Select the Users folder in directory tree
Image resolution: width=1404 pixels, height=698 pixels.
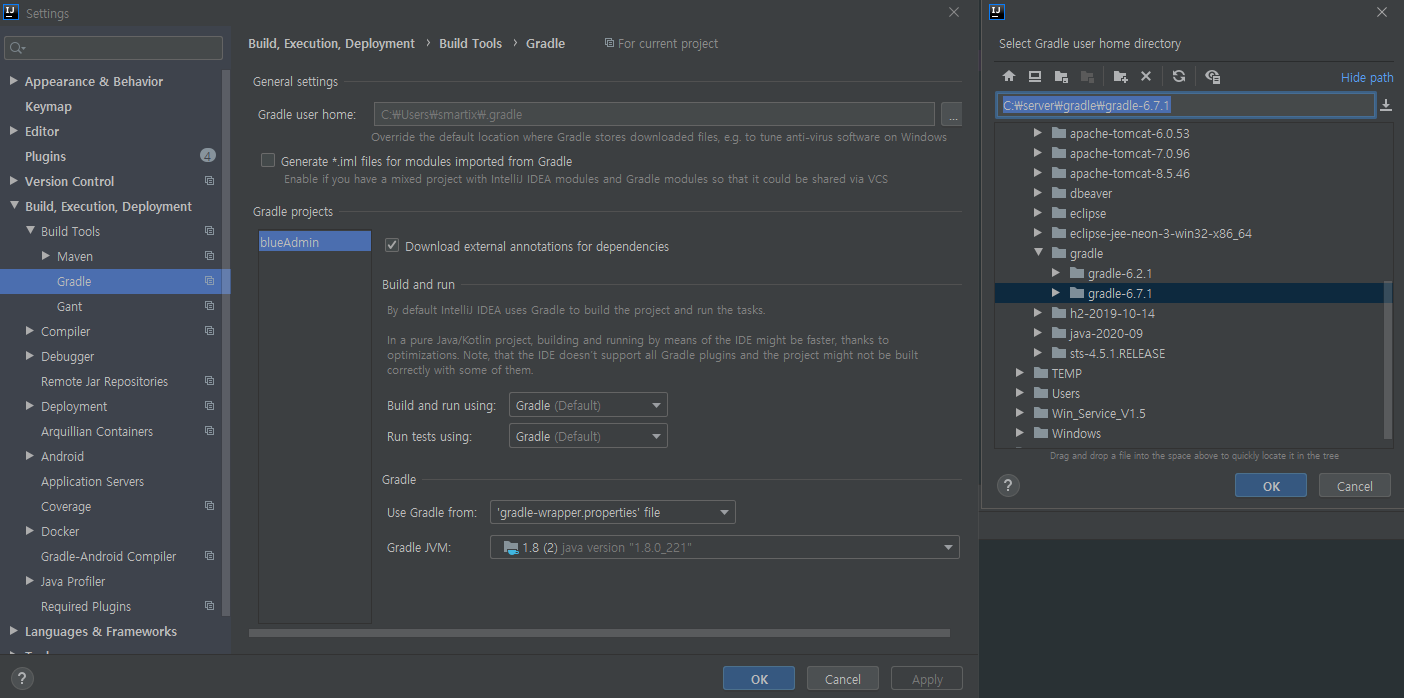pyautogui.click(x=1066, y=393)
